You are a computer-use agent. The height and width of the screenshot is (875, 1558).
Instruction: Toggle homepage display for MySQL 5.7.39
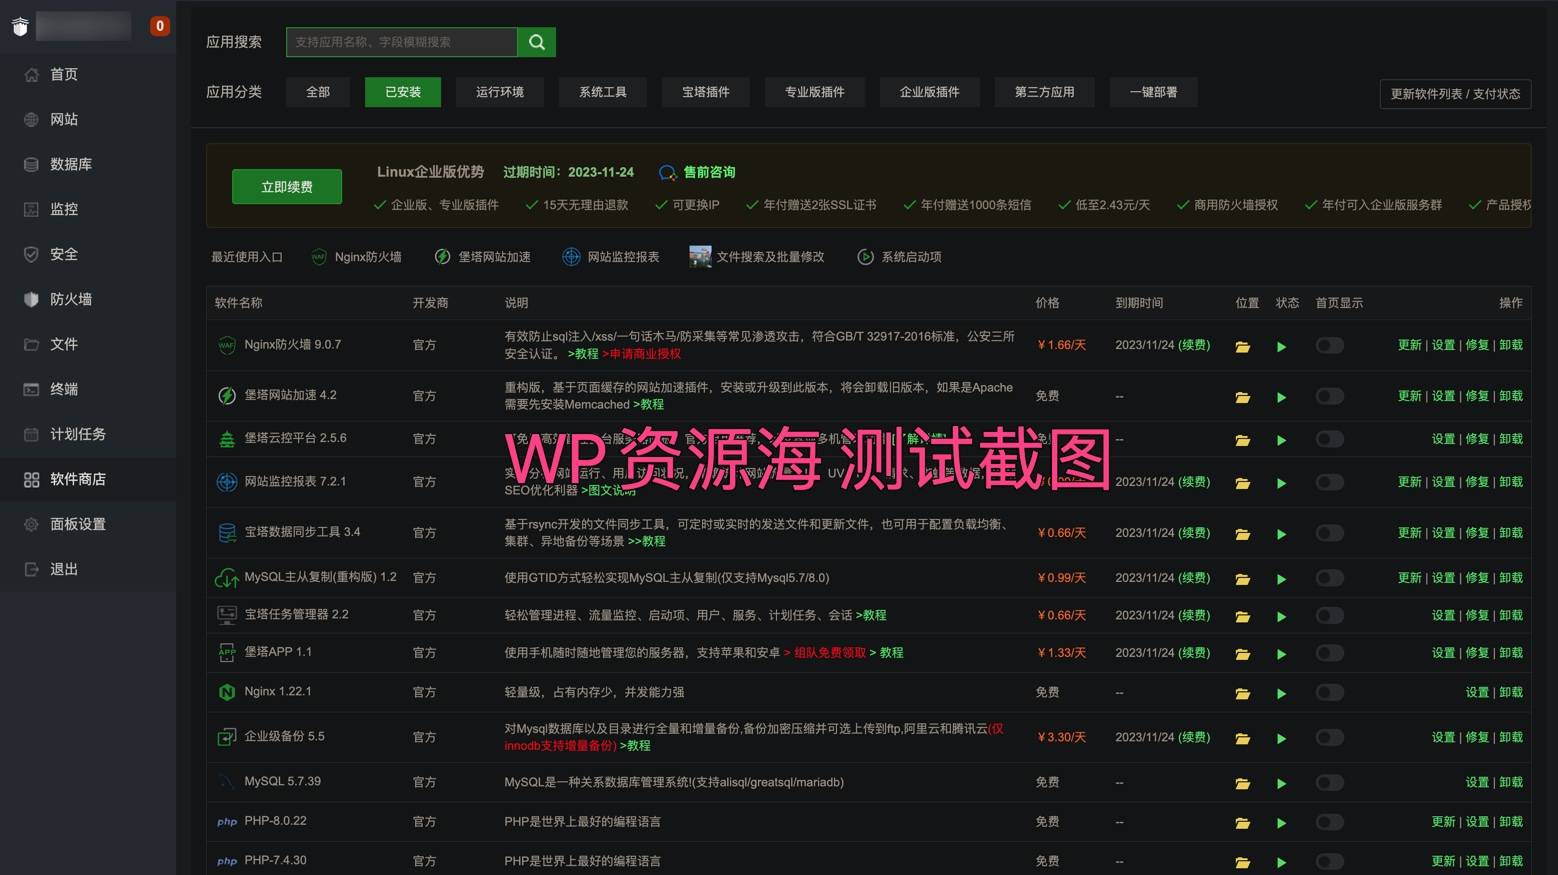coord(1329,782)
